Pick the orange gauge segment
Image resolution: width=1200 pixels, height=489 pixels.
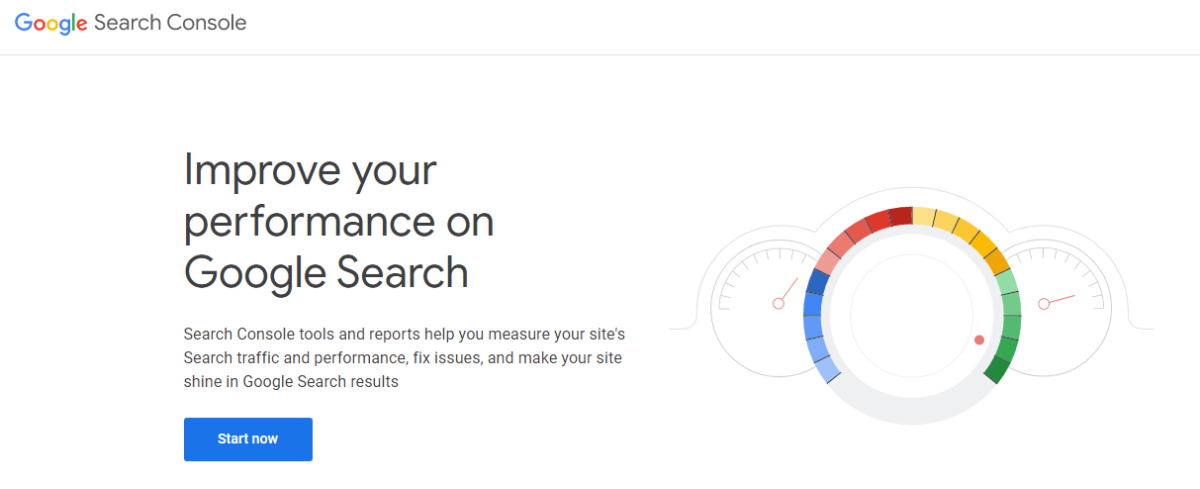coord(996,261)
